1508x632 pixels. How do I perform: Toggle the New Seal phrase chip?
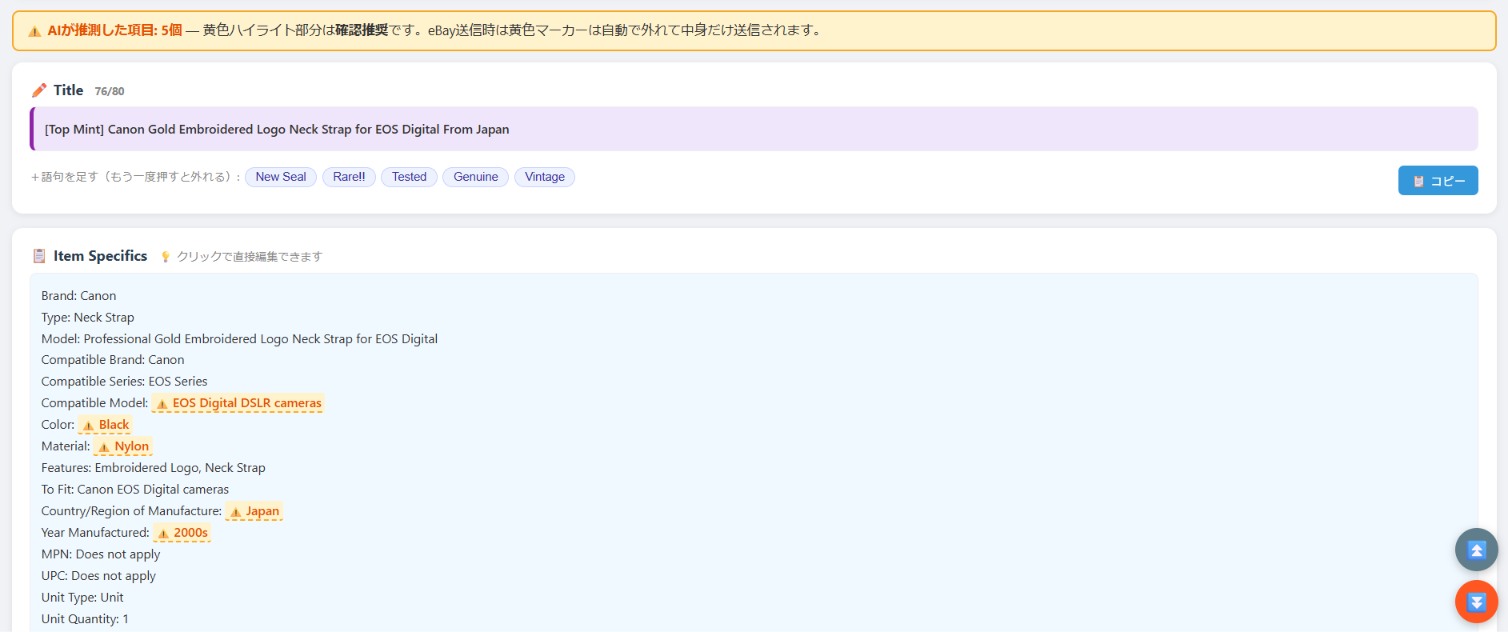click(281, 177)
